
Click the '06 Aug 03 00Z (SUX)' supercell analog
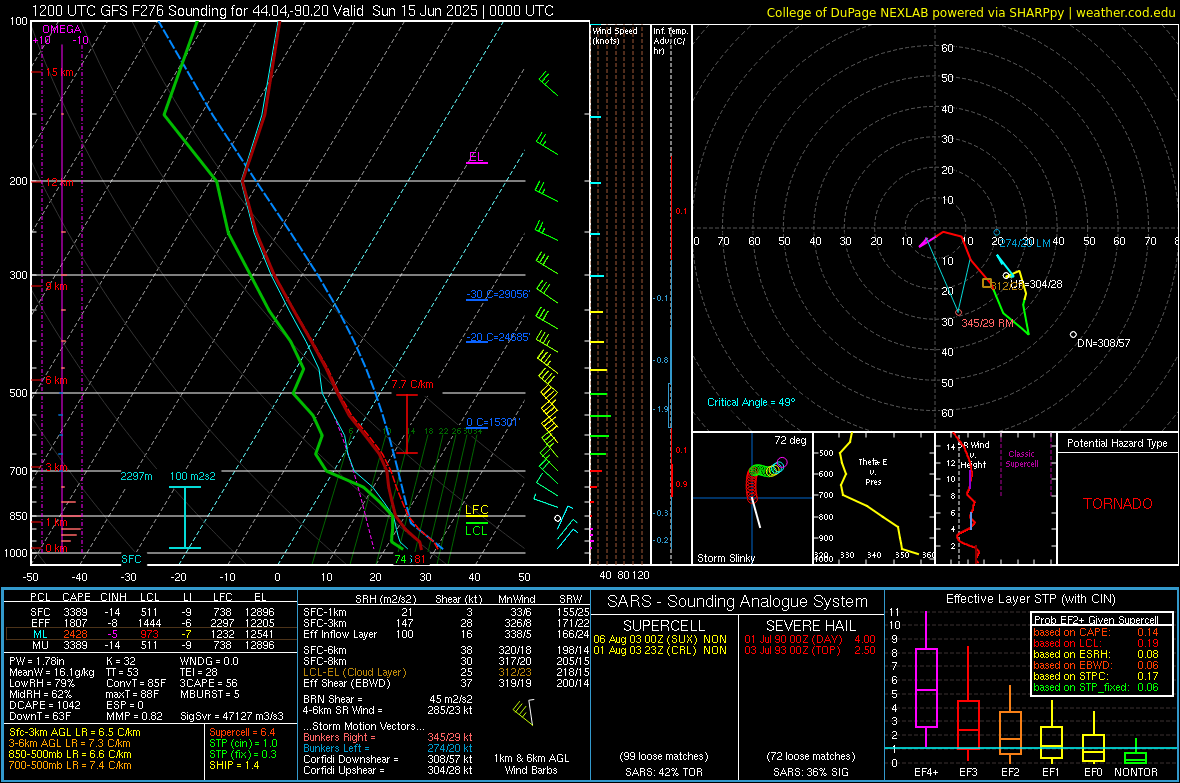645,639
